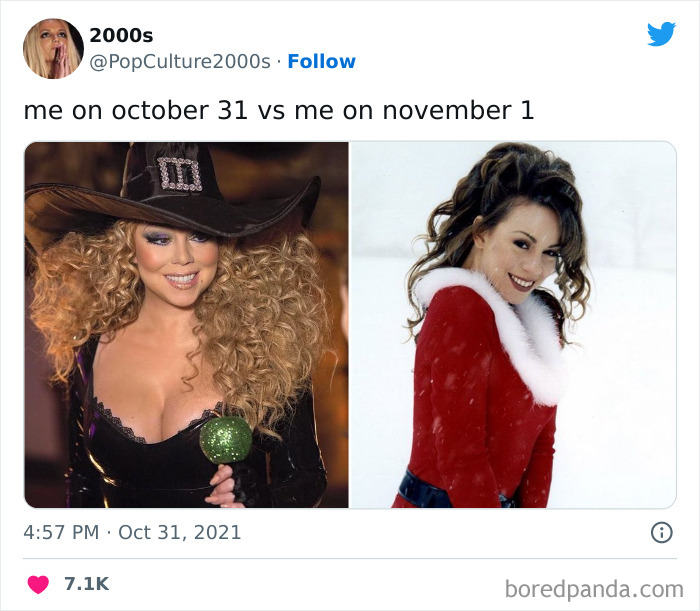Open the @PopCulture2000s handle link
This screenshot has width=700, height=611.
tap(180, 62)
